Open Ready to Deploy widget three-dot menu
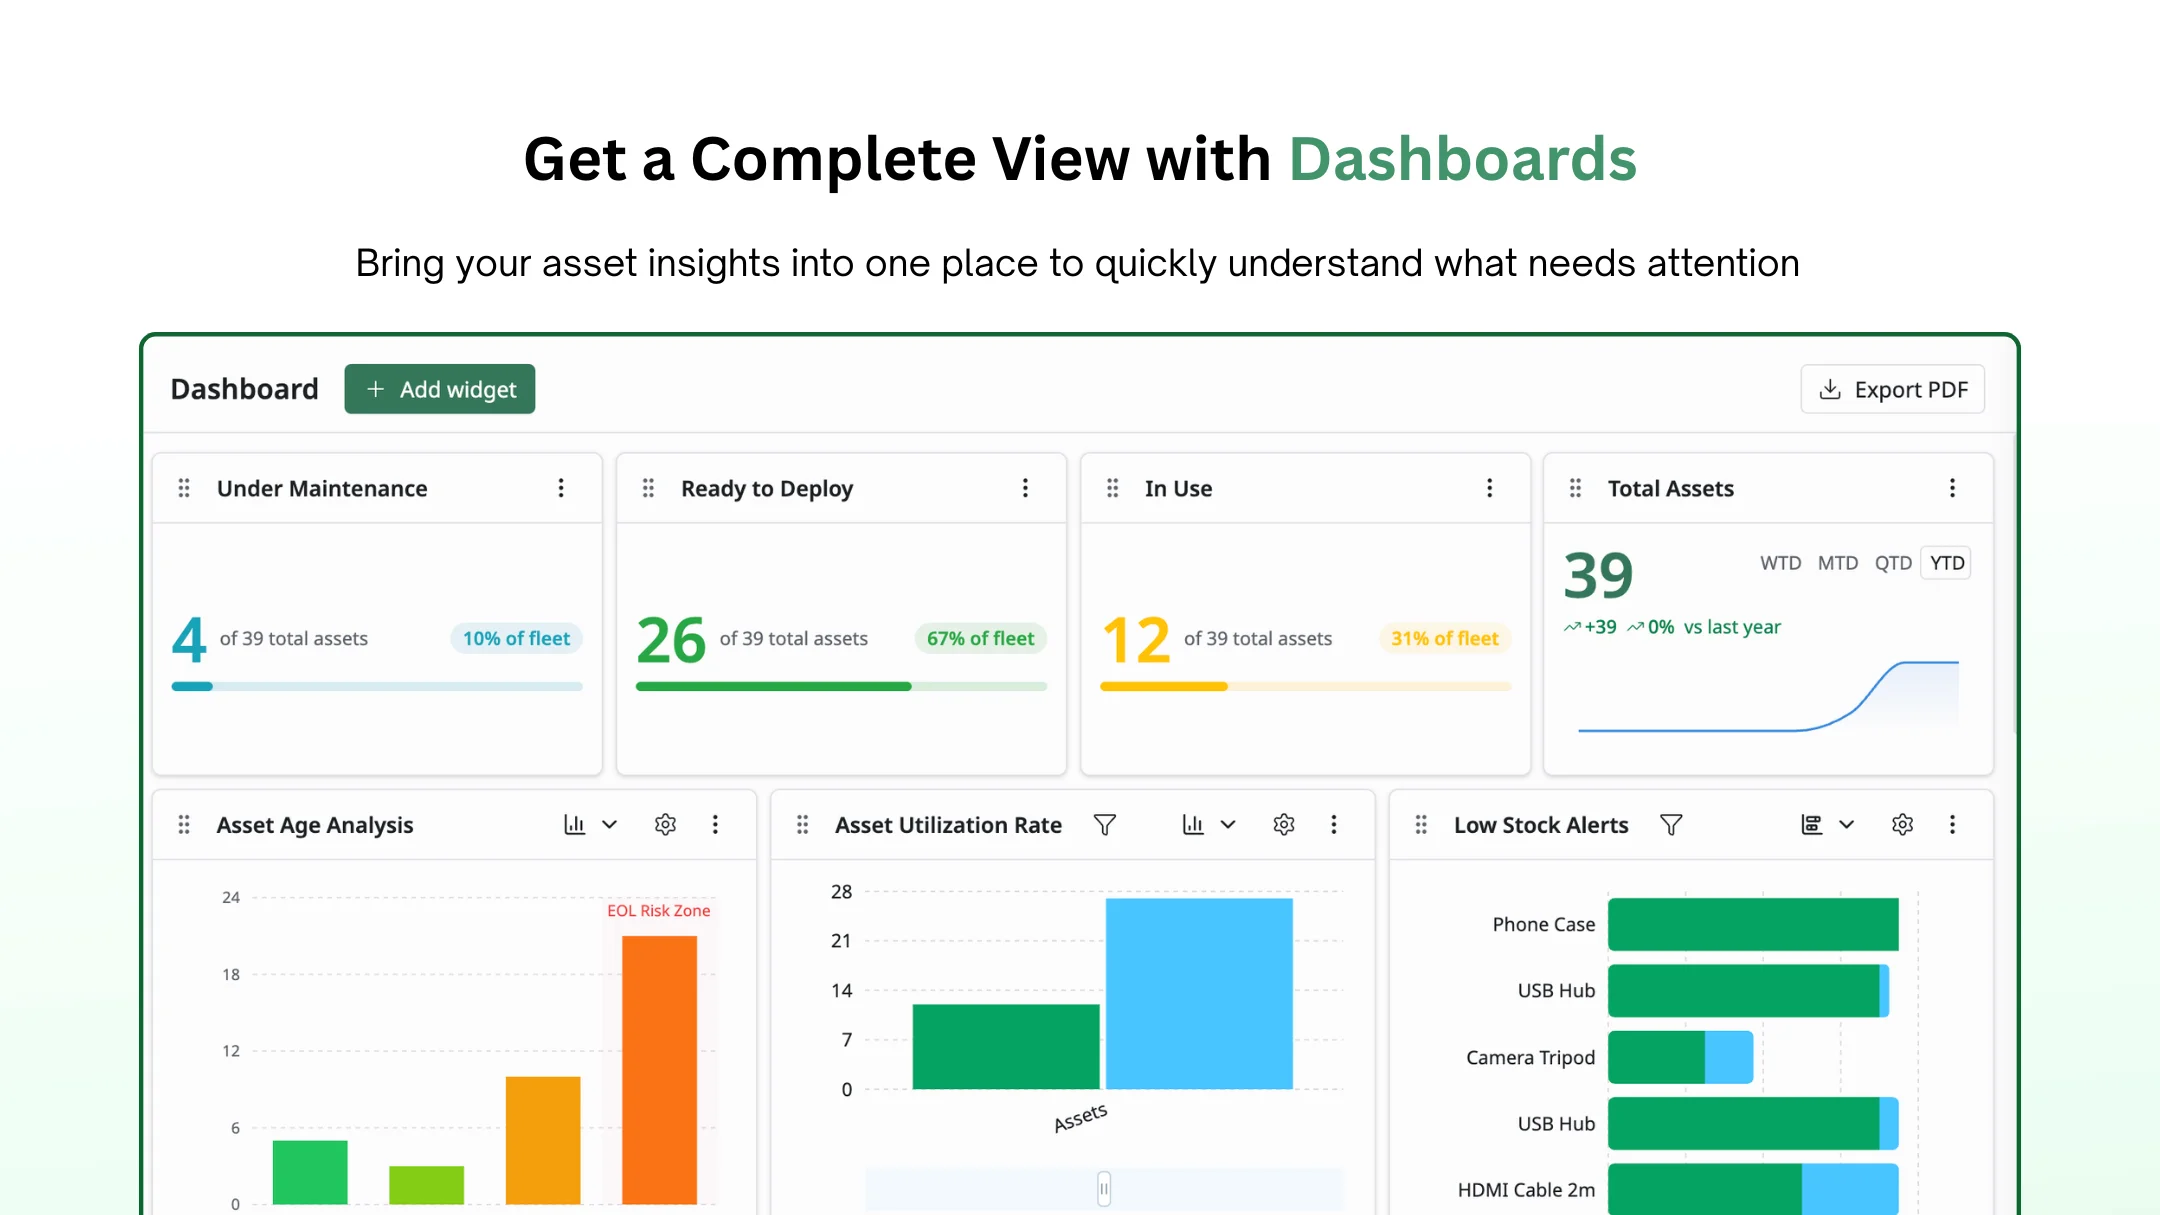This screenshot has width=2160, height=1215. 1025,488
